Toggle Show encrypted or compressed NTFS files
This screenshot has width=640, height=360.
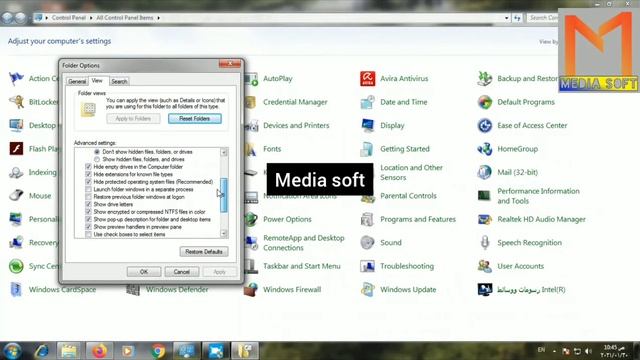88,212
